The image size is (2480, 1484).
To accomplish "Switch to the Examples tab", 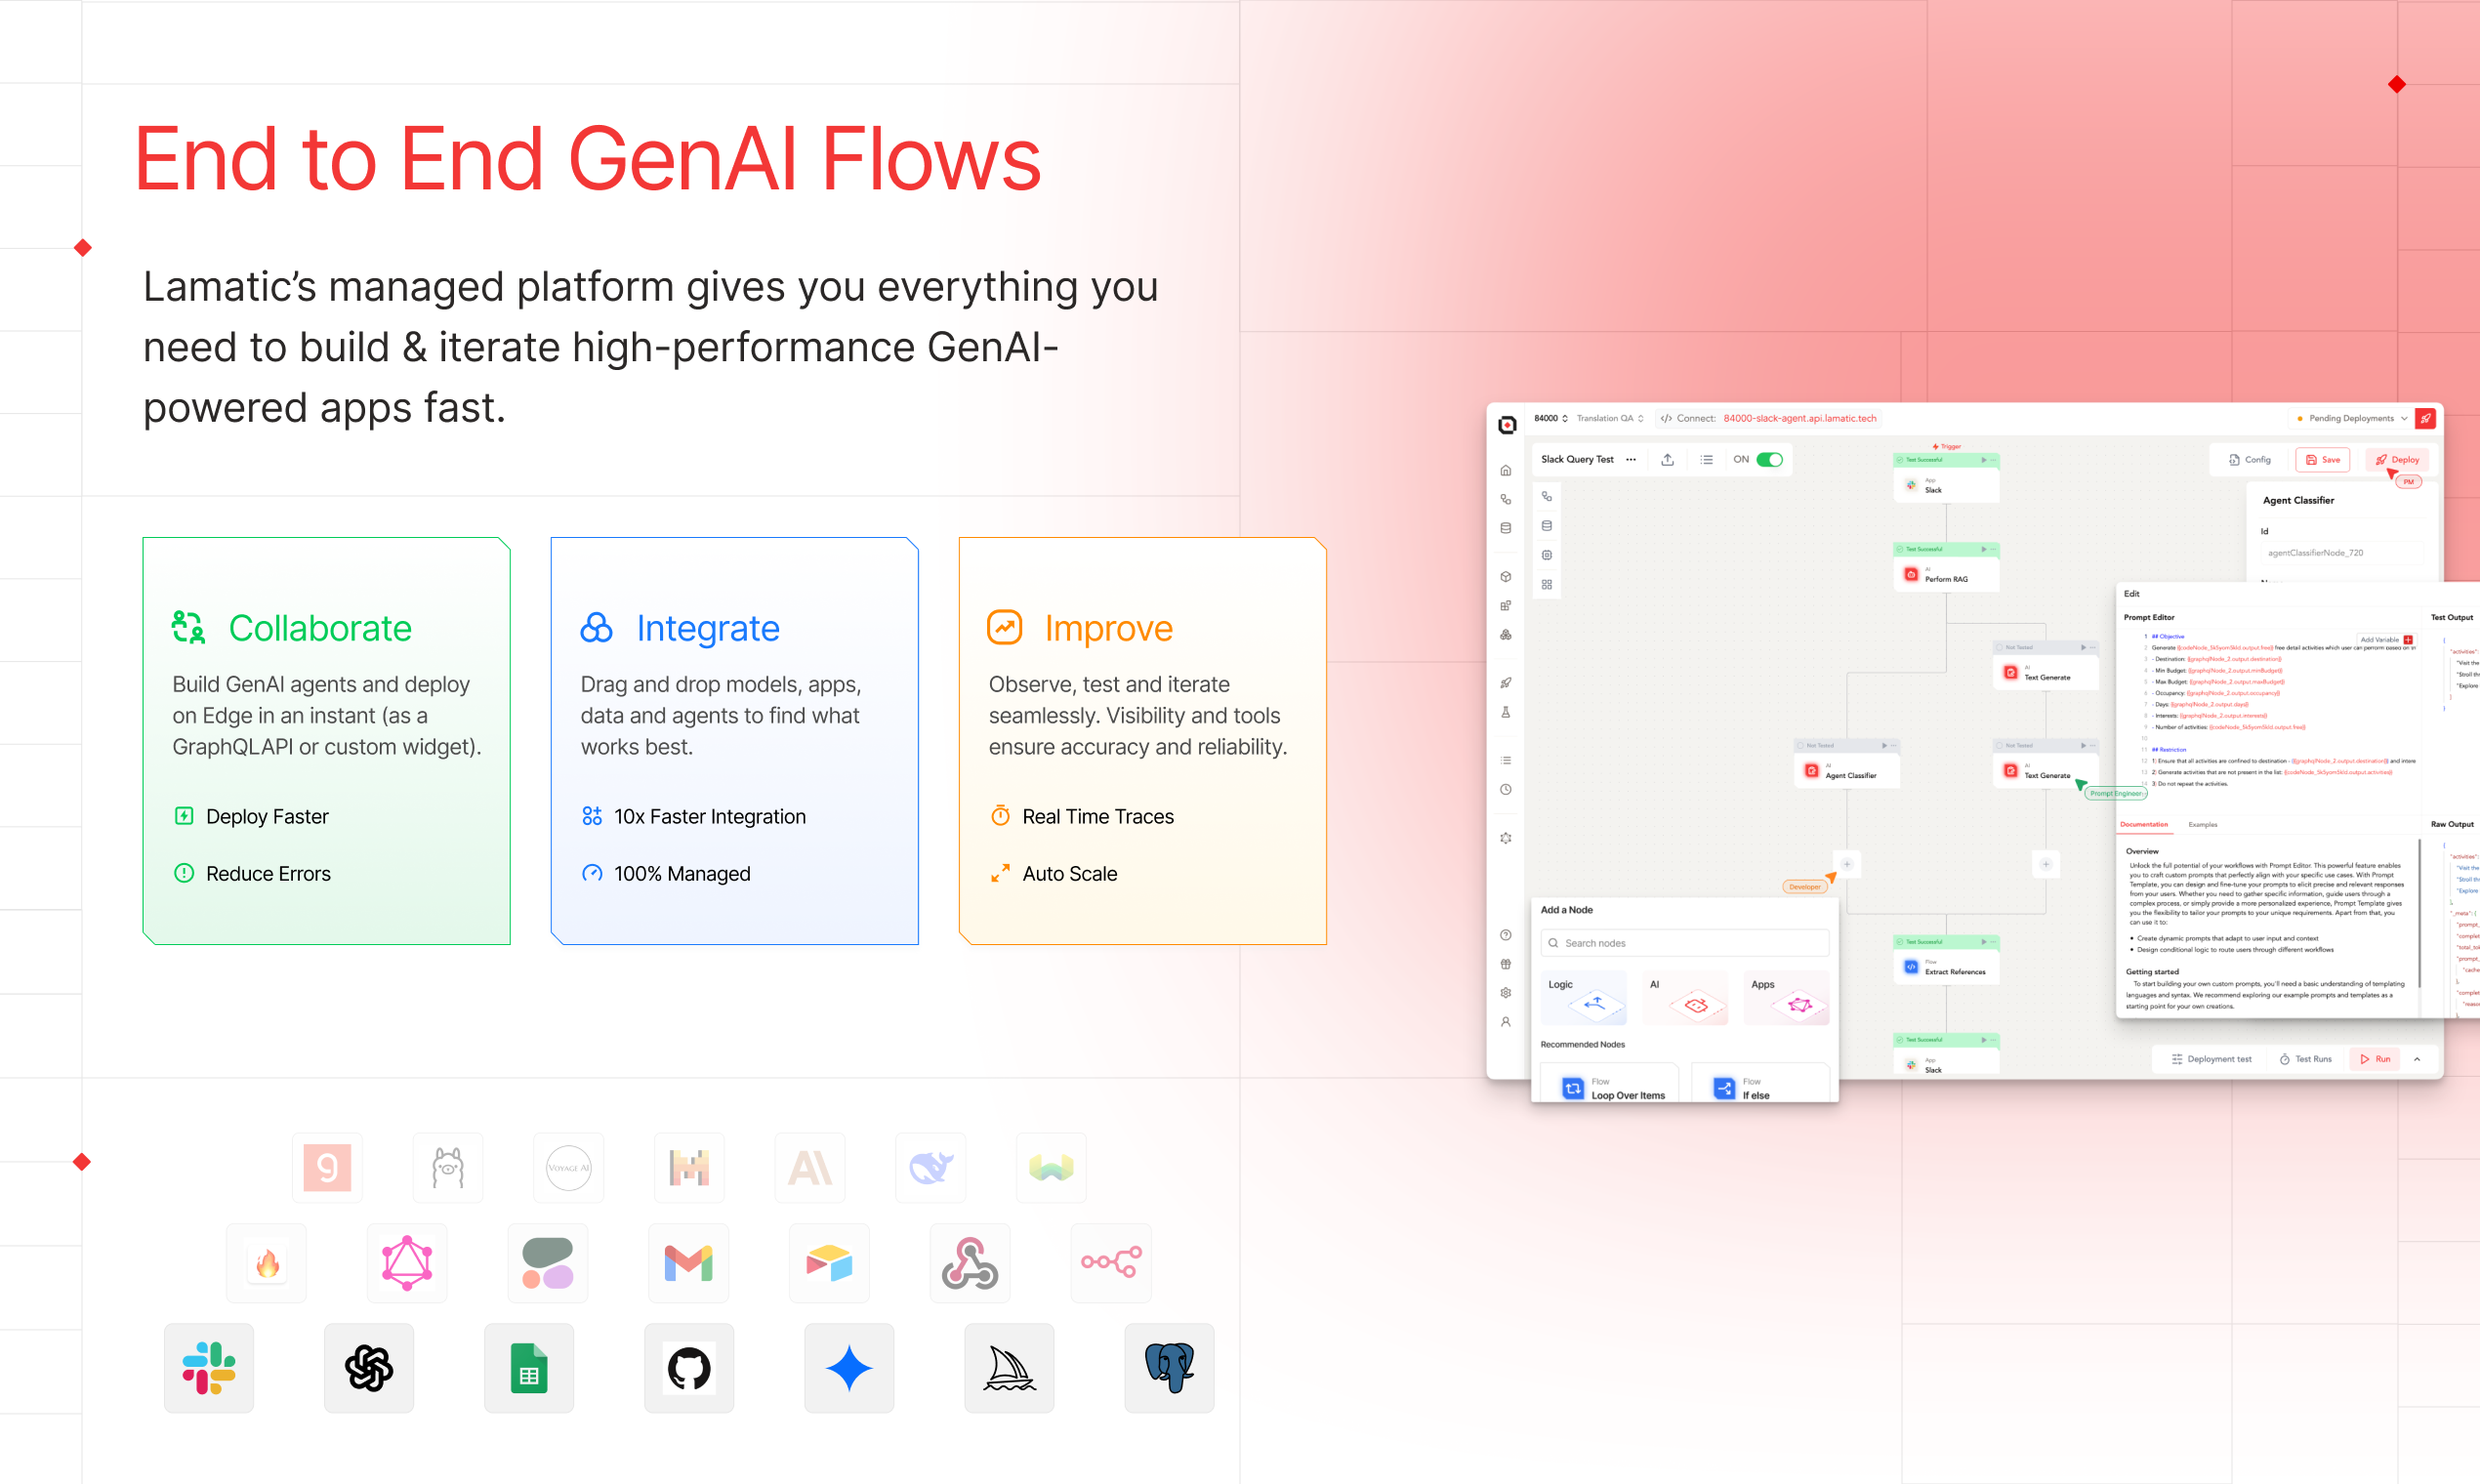I will click(2202, 825).
